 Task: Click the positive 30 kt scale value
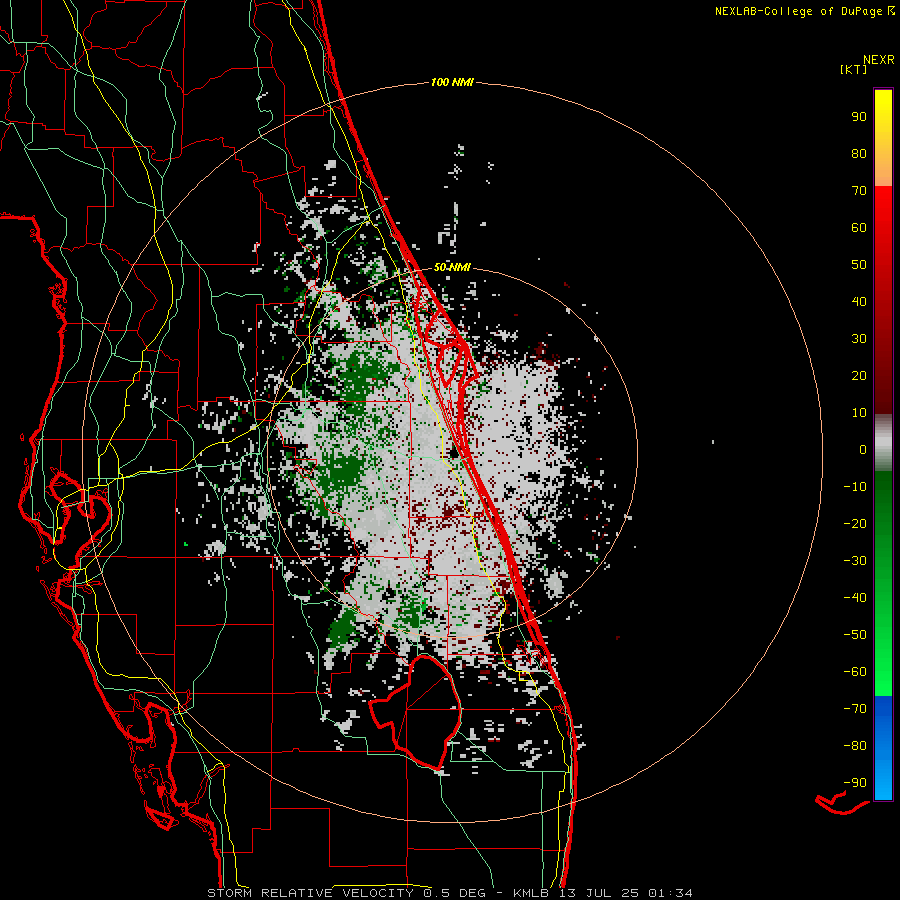pos(859,339)
